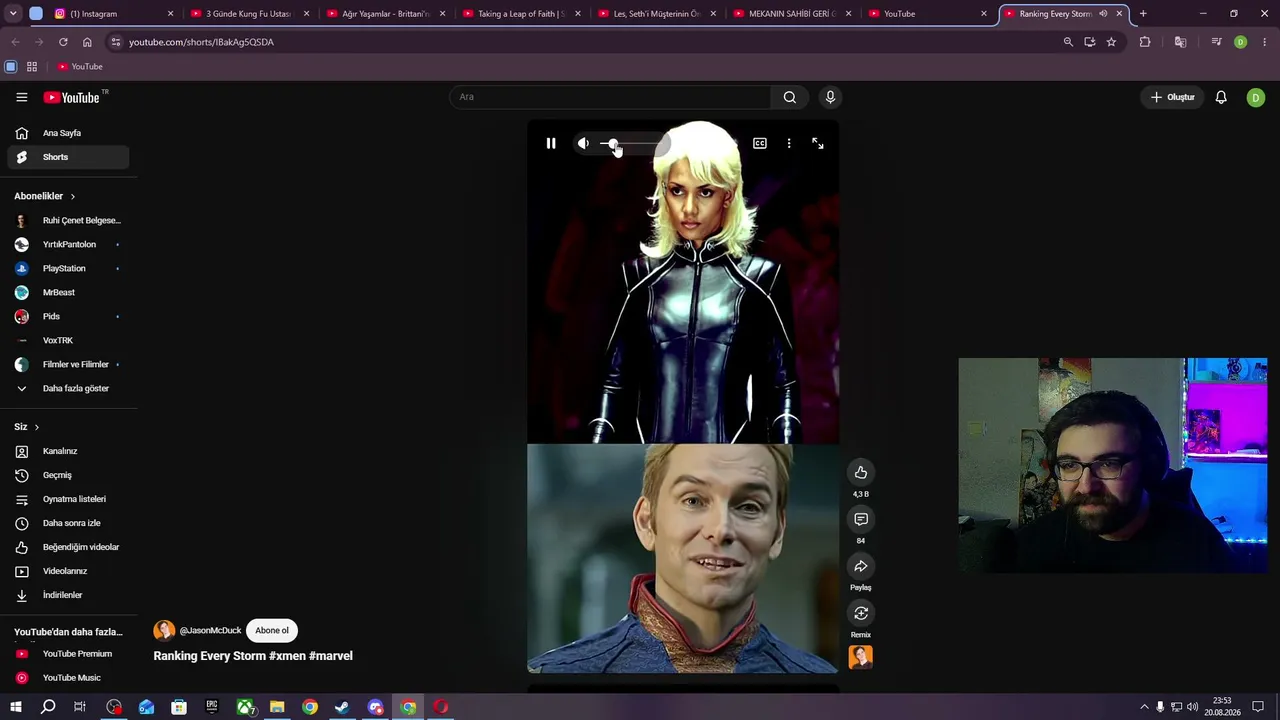Open İndirilenler downloads

pyautogui.click(x=68, y=595)
